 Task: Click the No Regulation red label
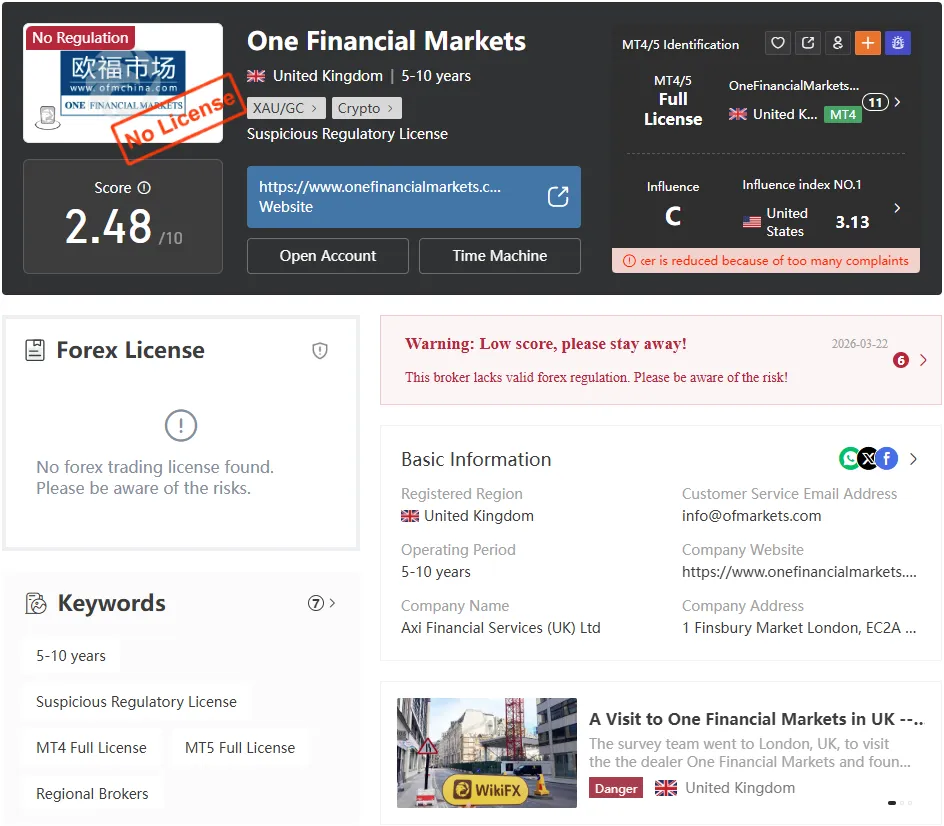[x=80, y=37]
